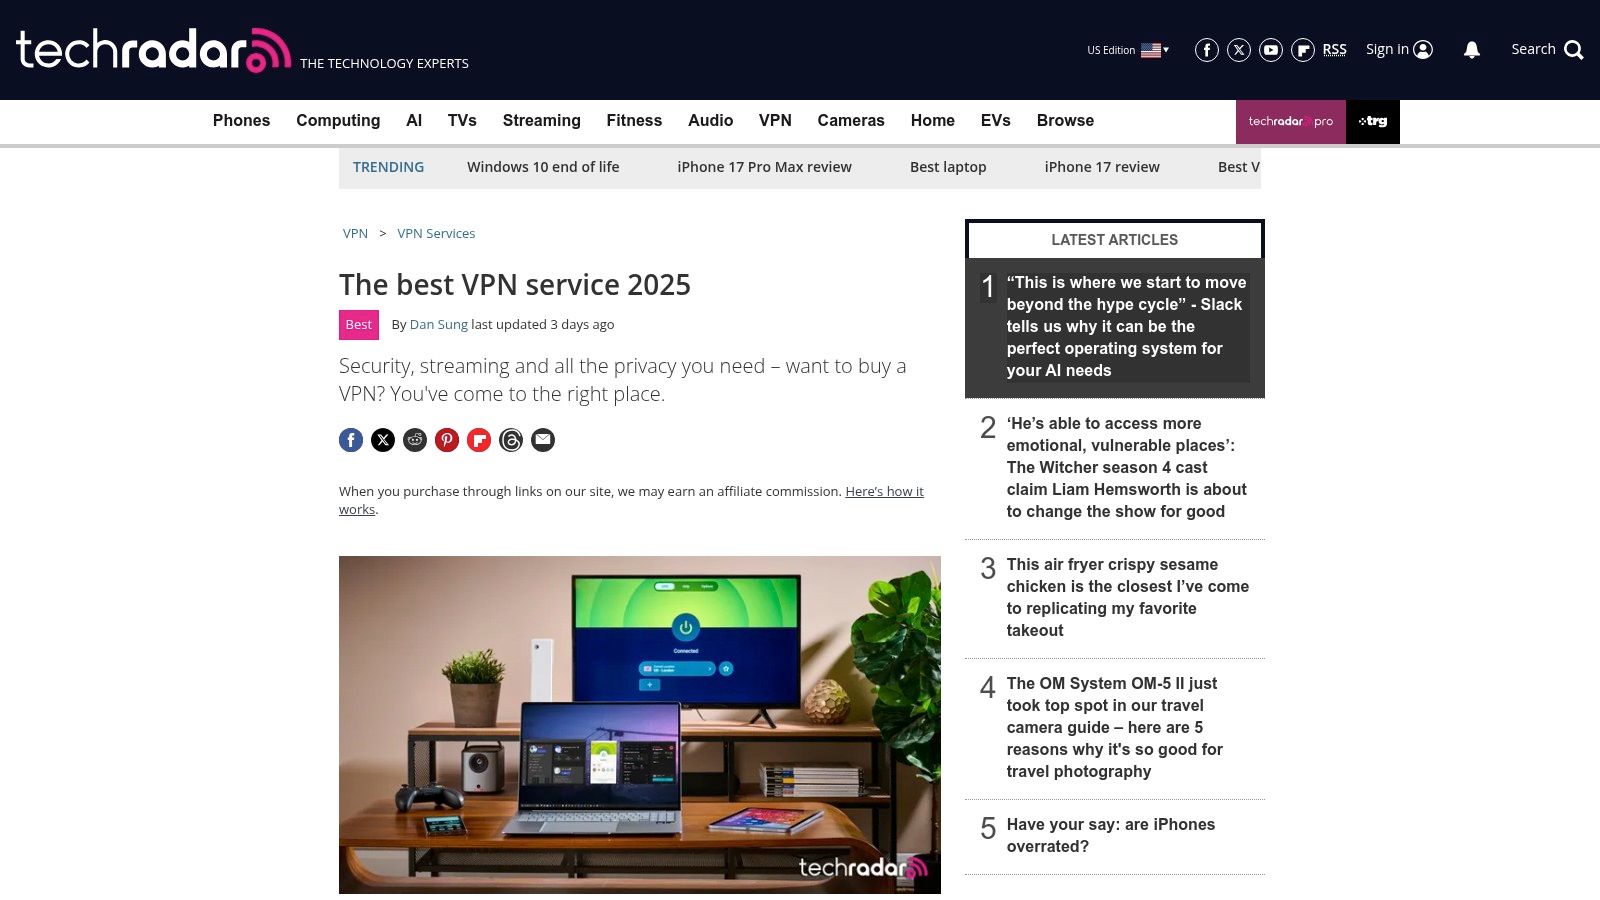Viewport: 1600px width, 900px height.
Task: Open TechRadar's Facebook page from header
Action: 1207,50
